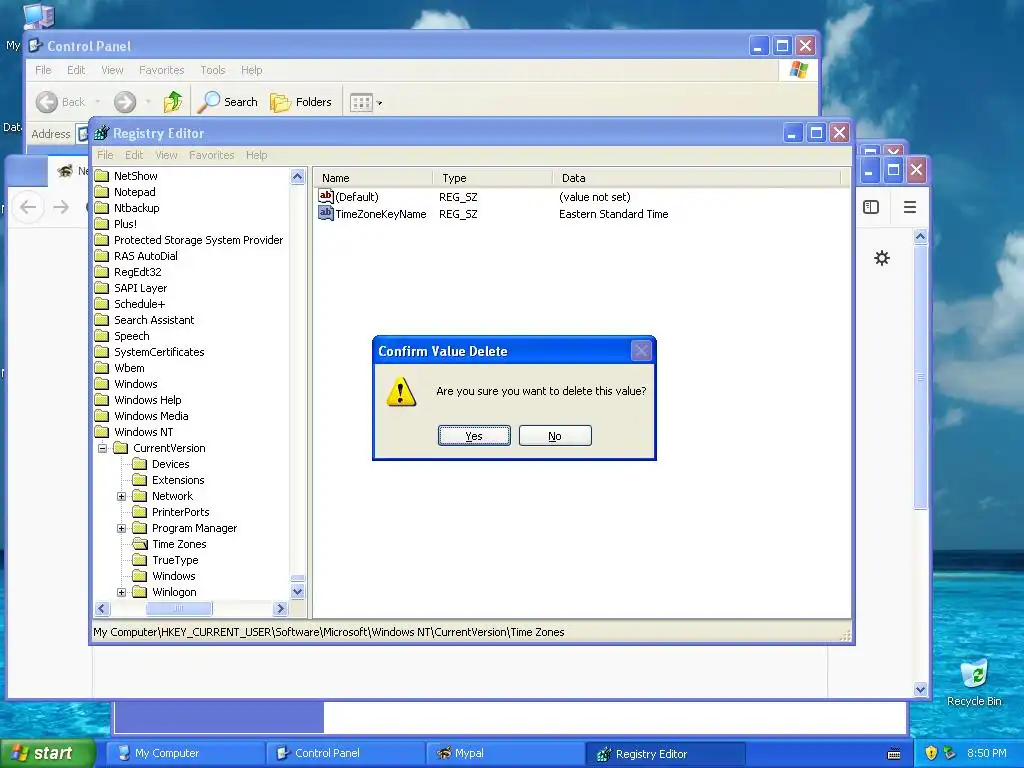Select the Devices subkey
This screenshot has height=768, width=1024.
click(x=170, y=464)
